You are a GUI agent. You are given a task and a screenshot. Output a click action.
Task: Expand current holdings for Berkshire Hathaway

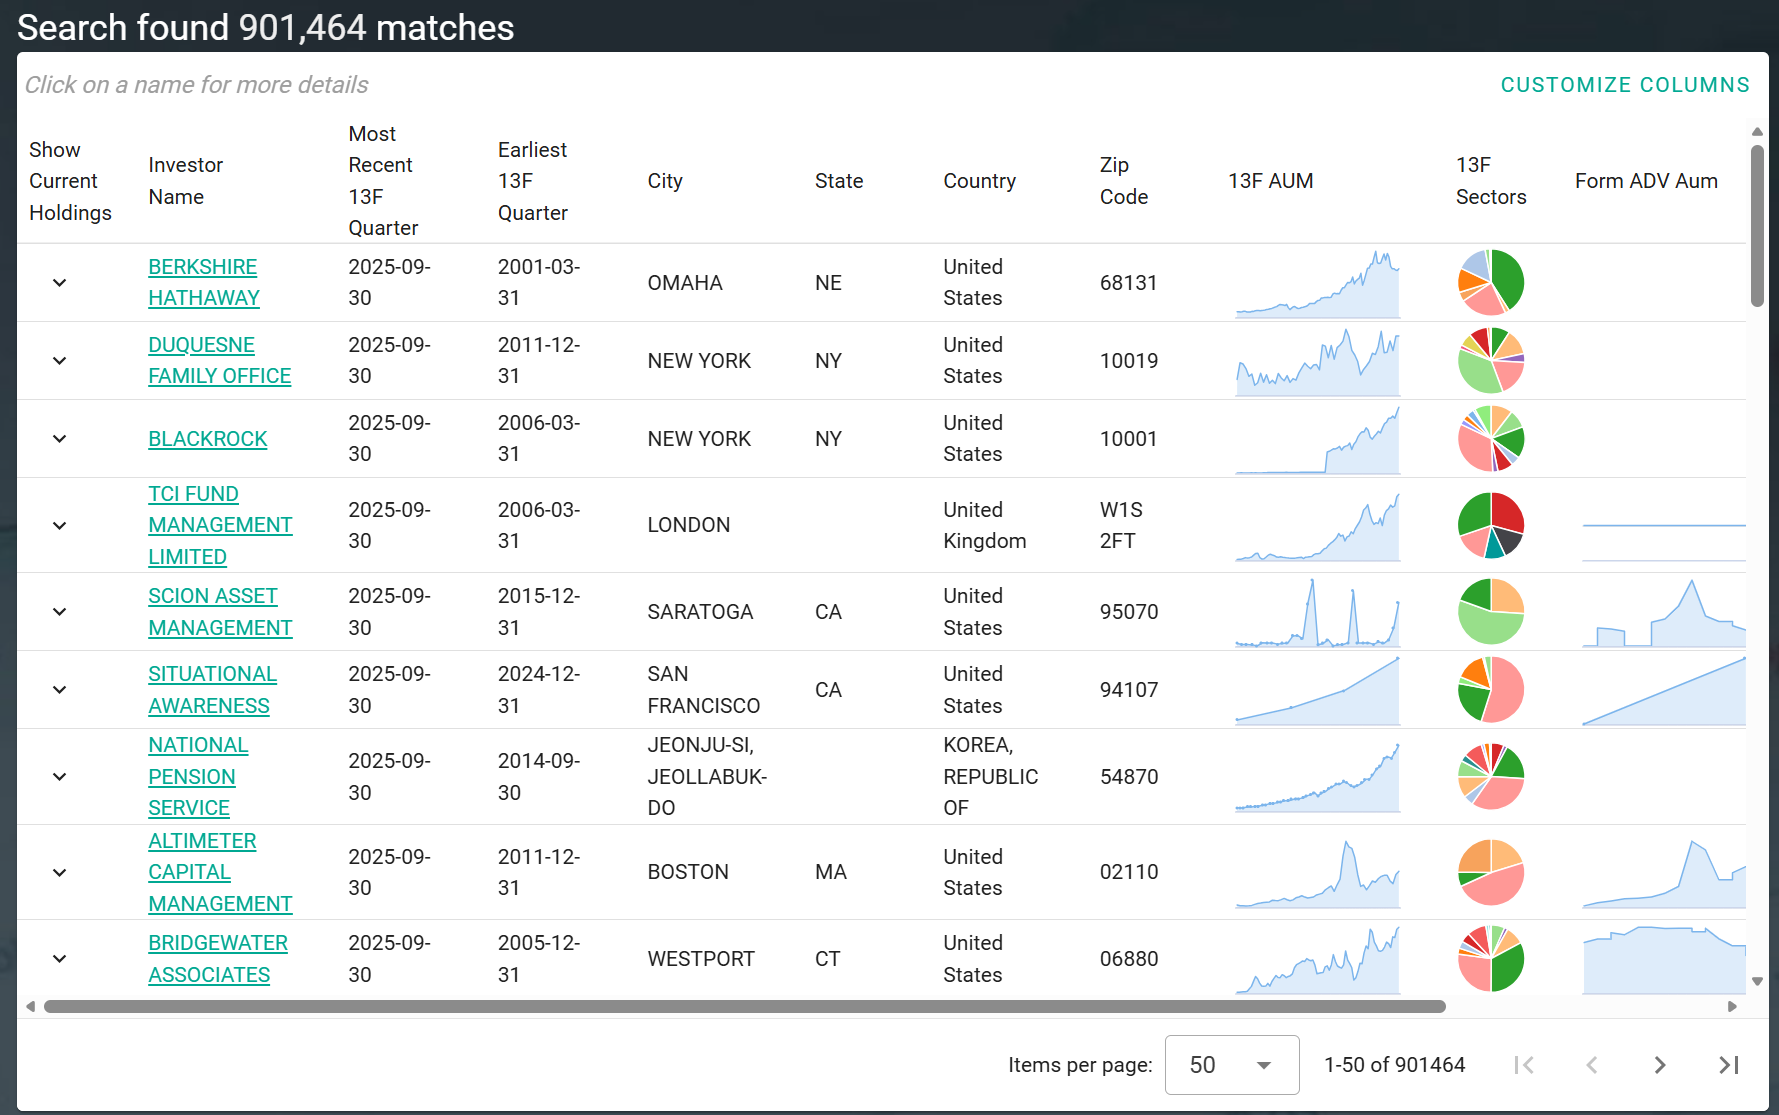coord(60,283)
